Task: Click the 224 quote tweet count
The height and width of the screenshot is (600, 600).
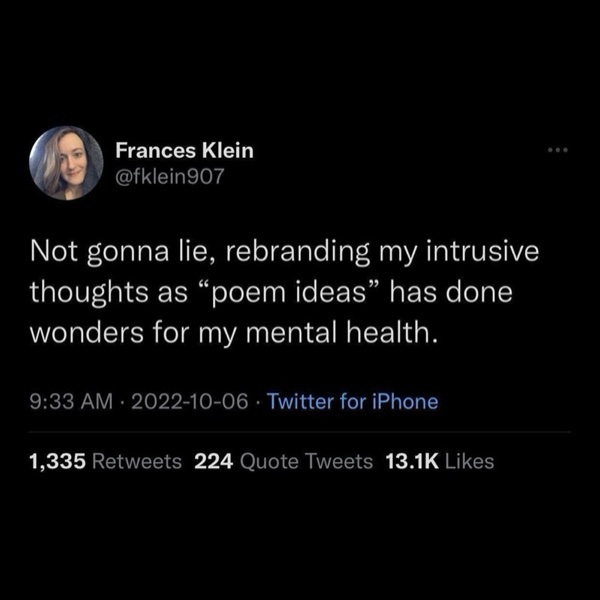Action: [x=215, y=461]
